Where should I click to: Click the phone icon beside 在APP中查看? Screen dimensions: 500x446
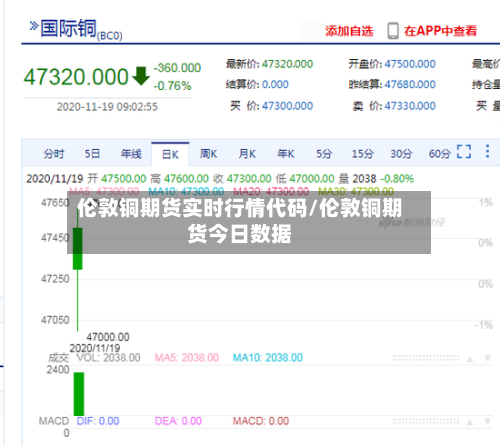pyautogui.click(x=393, y=31)
